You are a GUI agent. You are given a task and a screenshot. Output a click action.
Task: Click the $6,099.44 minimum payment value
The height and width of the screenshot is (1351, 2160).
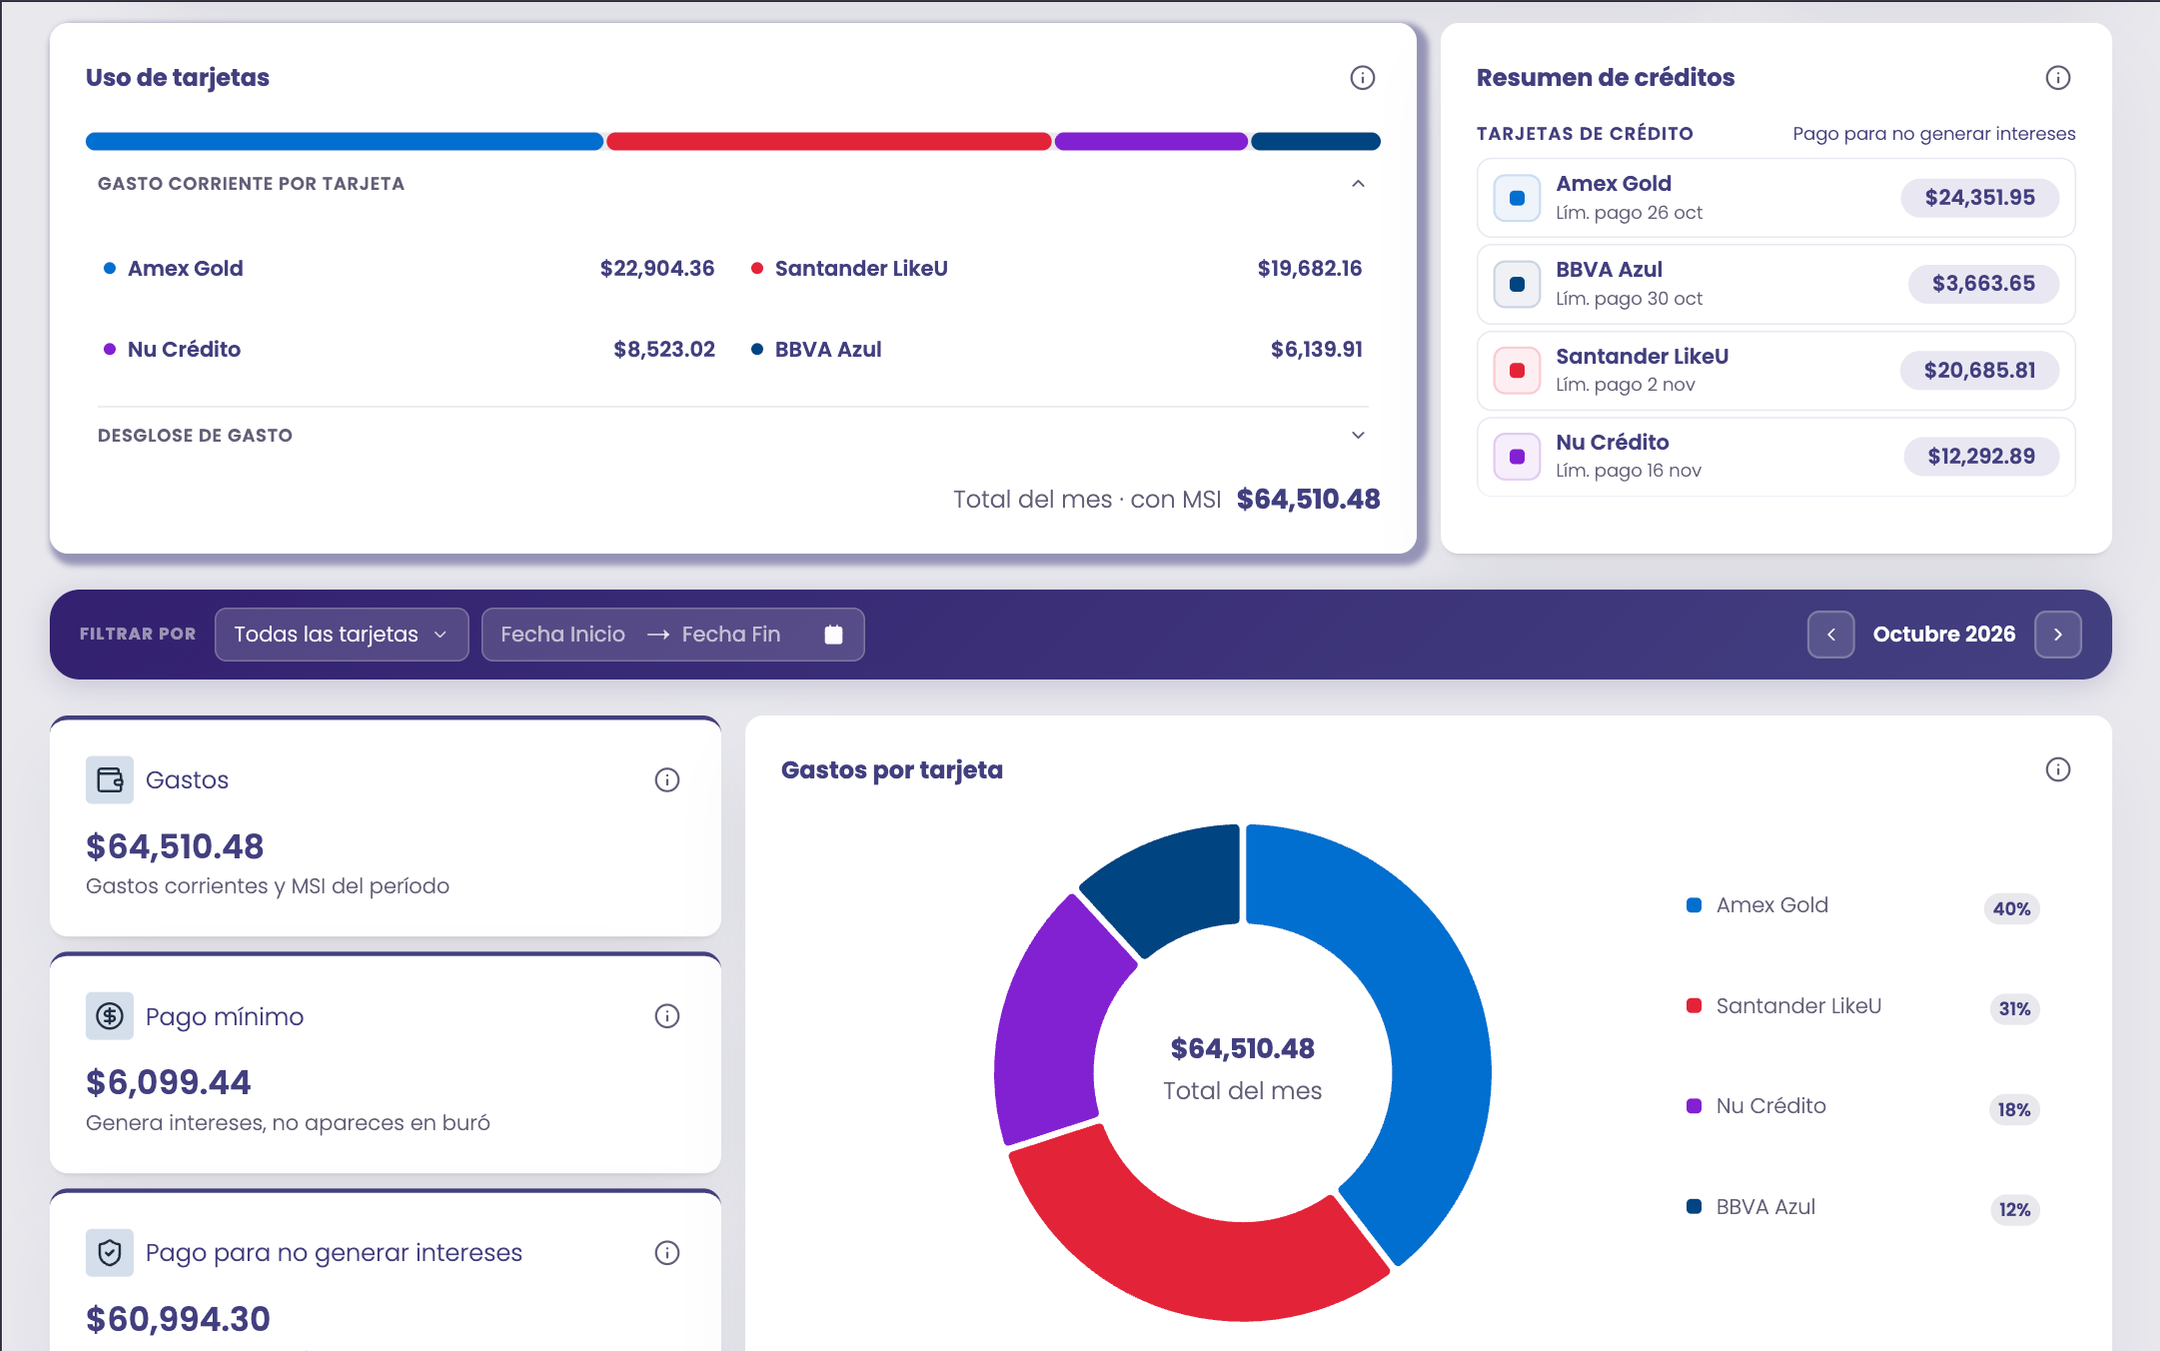click(168, 1082)
